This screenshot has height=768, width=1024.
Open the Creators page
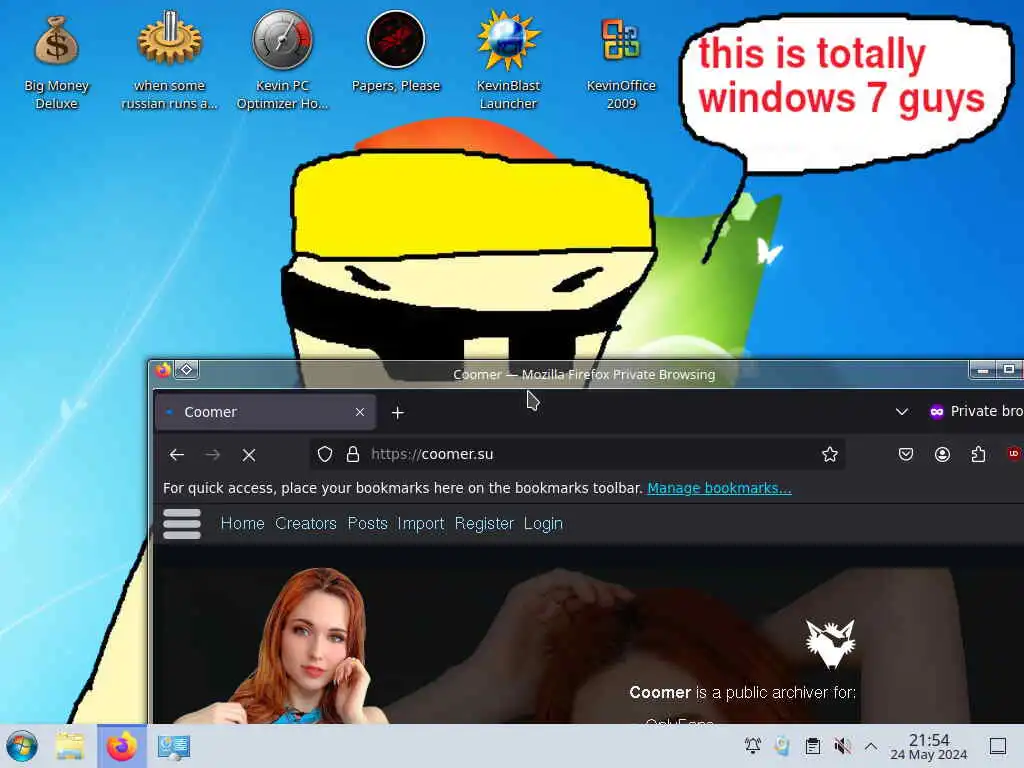coord(306,524)
